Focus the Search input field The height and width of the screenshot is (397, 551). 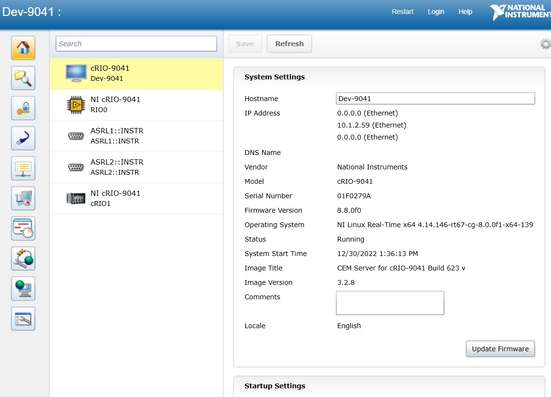(136, 44)
